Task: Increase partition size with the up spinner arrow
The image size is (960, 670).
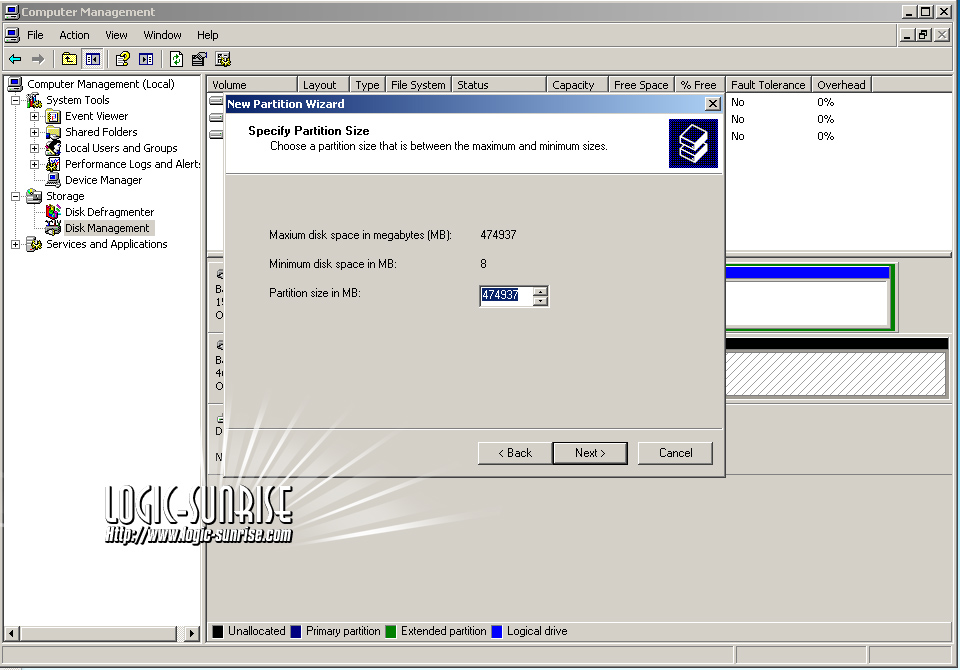Action: [541, 291]
